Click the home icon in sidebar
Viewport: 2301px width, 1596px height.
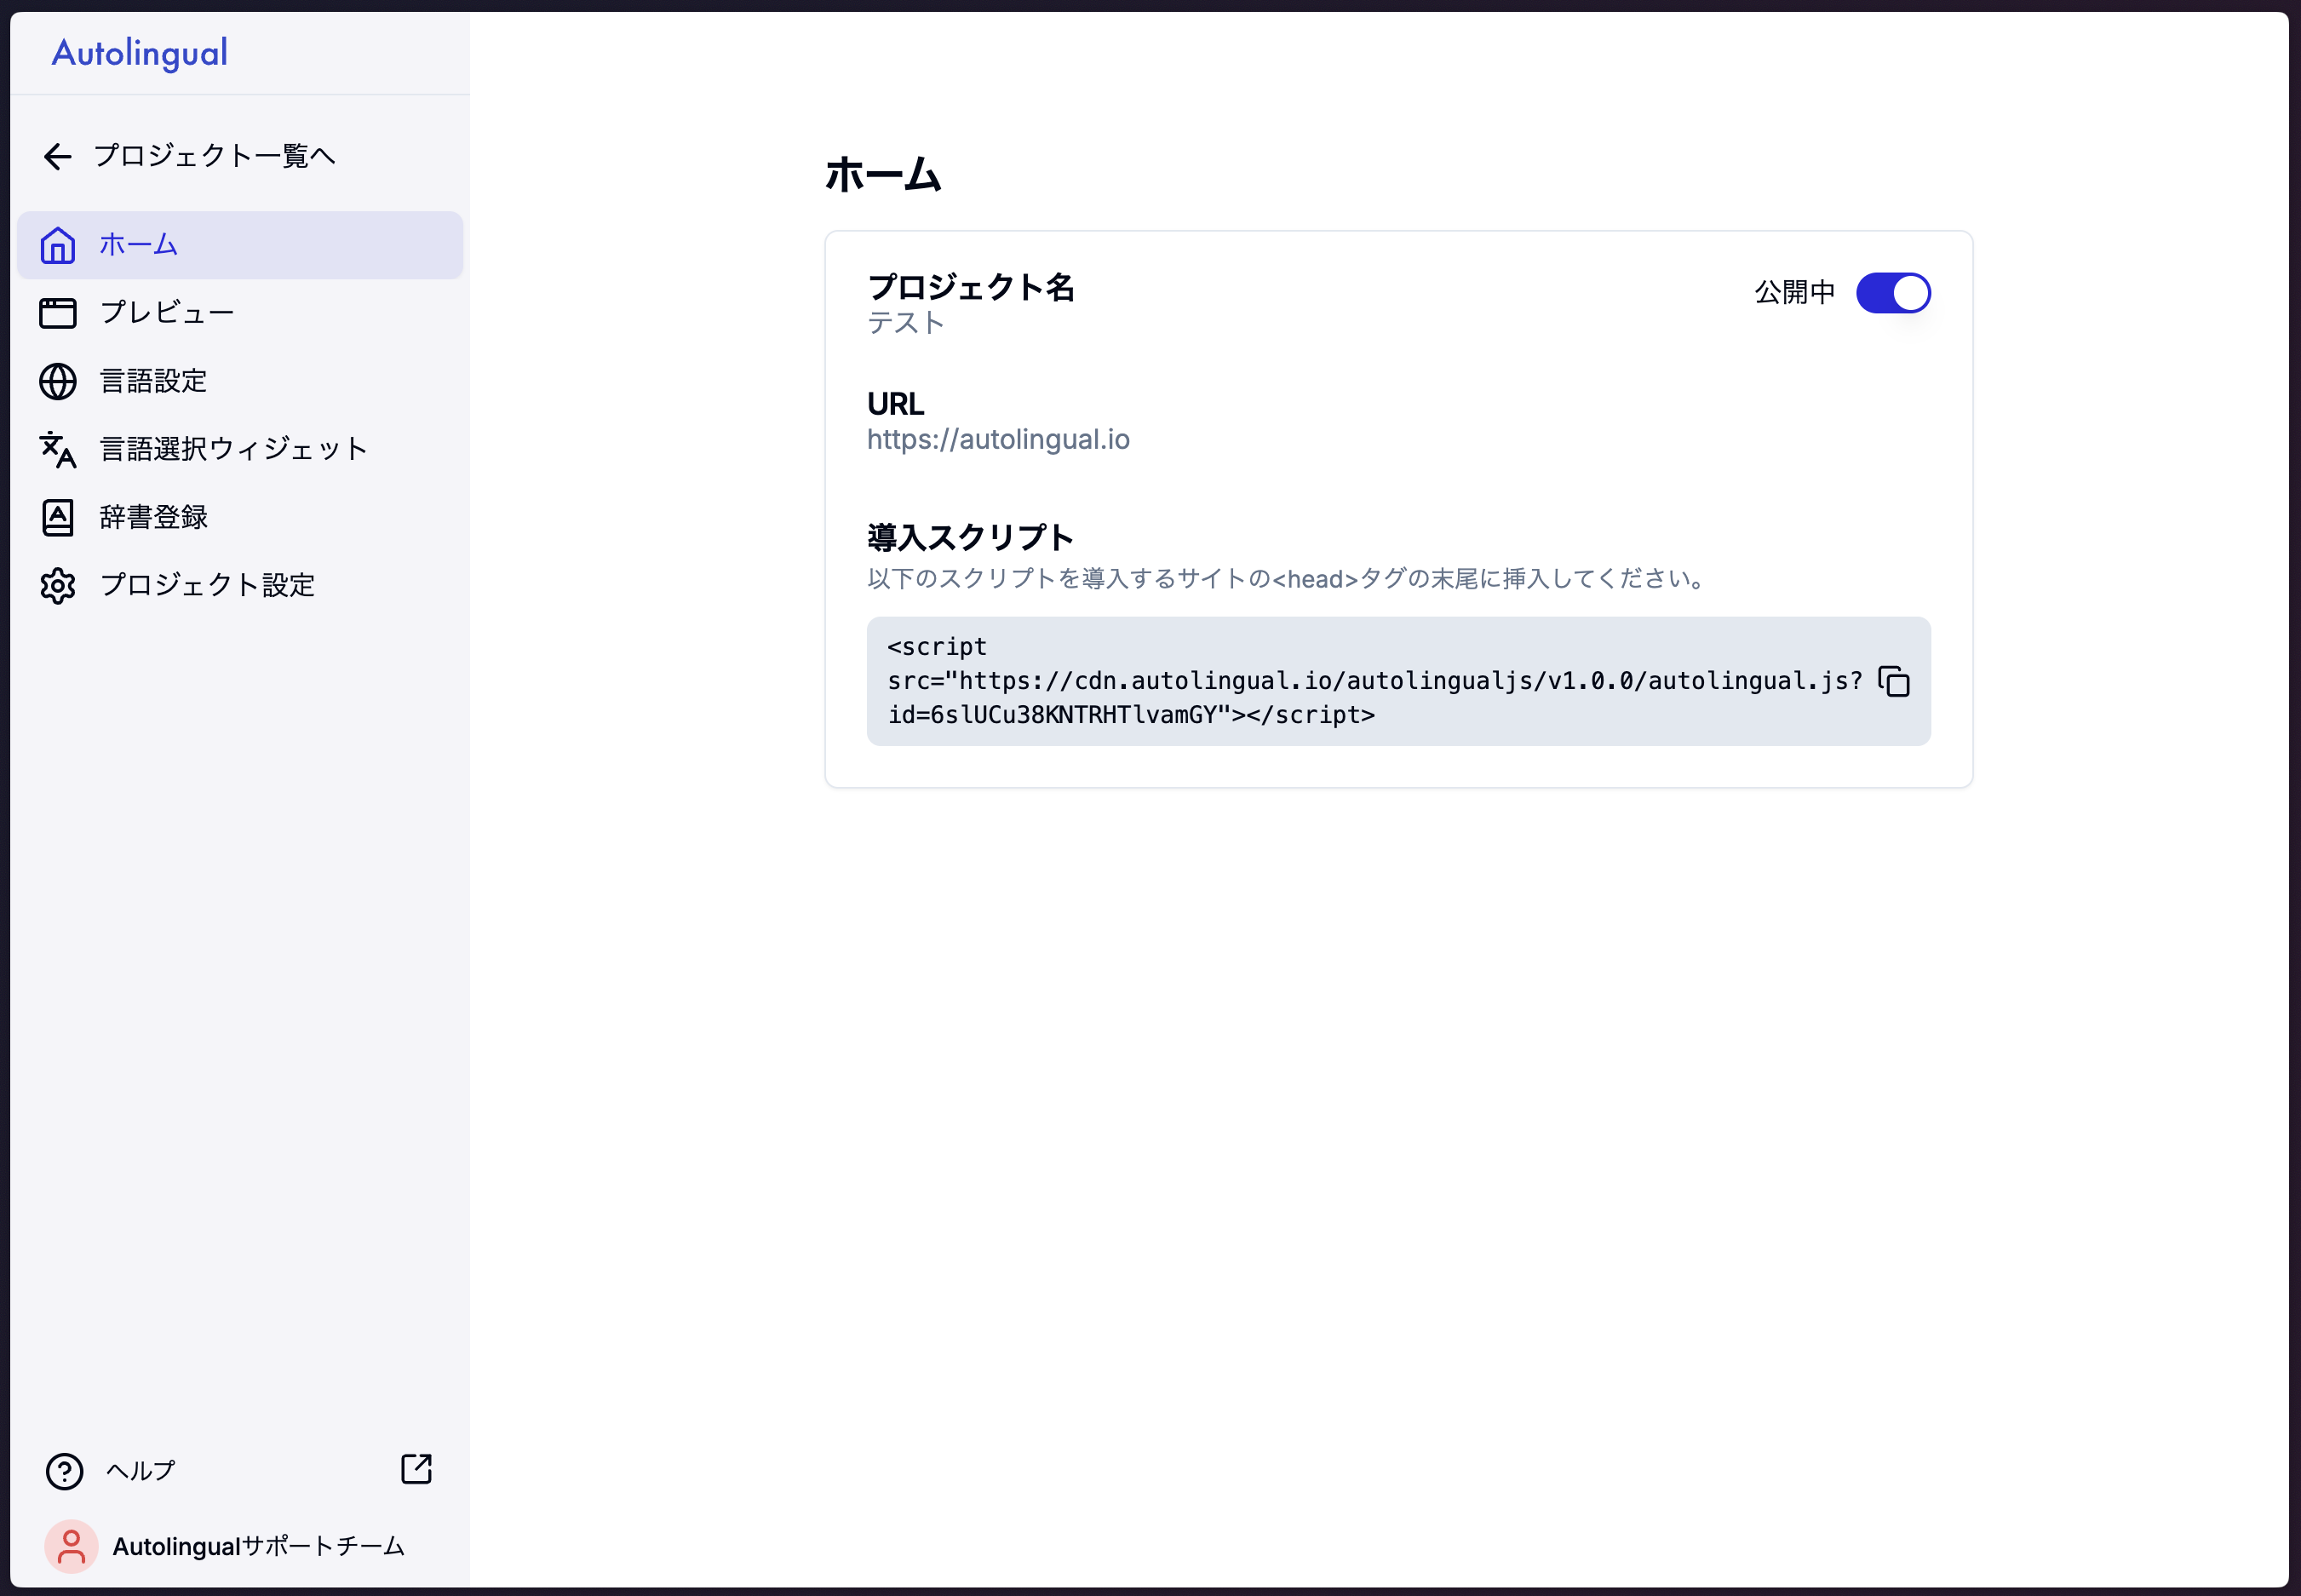58,245
